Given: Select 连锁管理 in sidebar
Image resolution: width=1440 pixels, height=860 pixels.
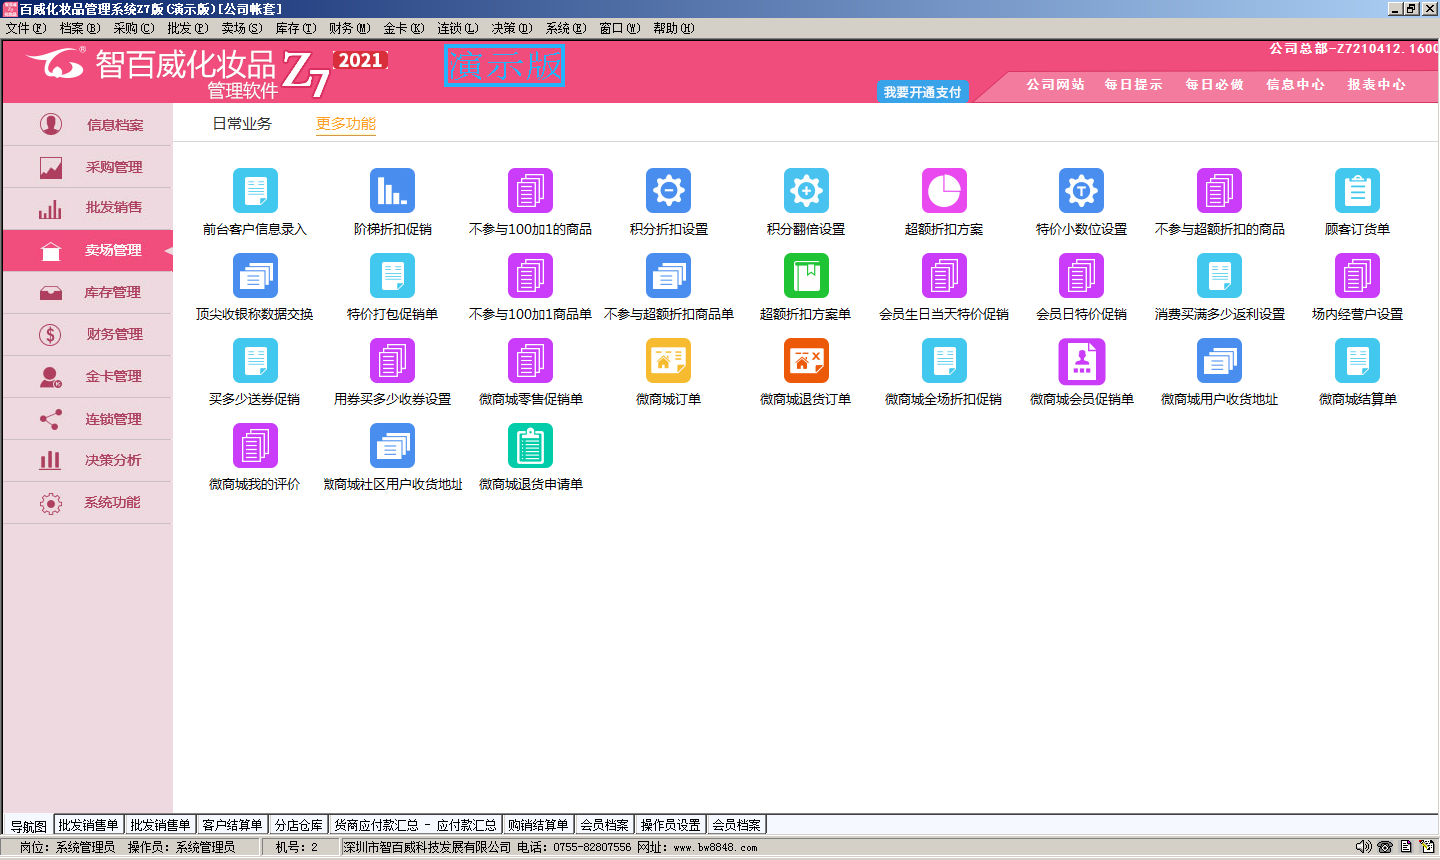Looking at the screenshot, I should [x=88, y=419].
